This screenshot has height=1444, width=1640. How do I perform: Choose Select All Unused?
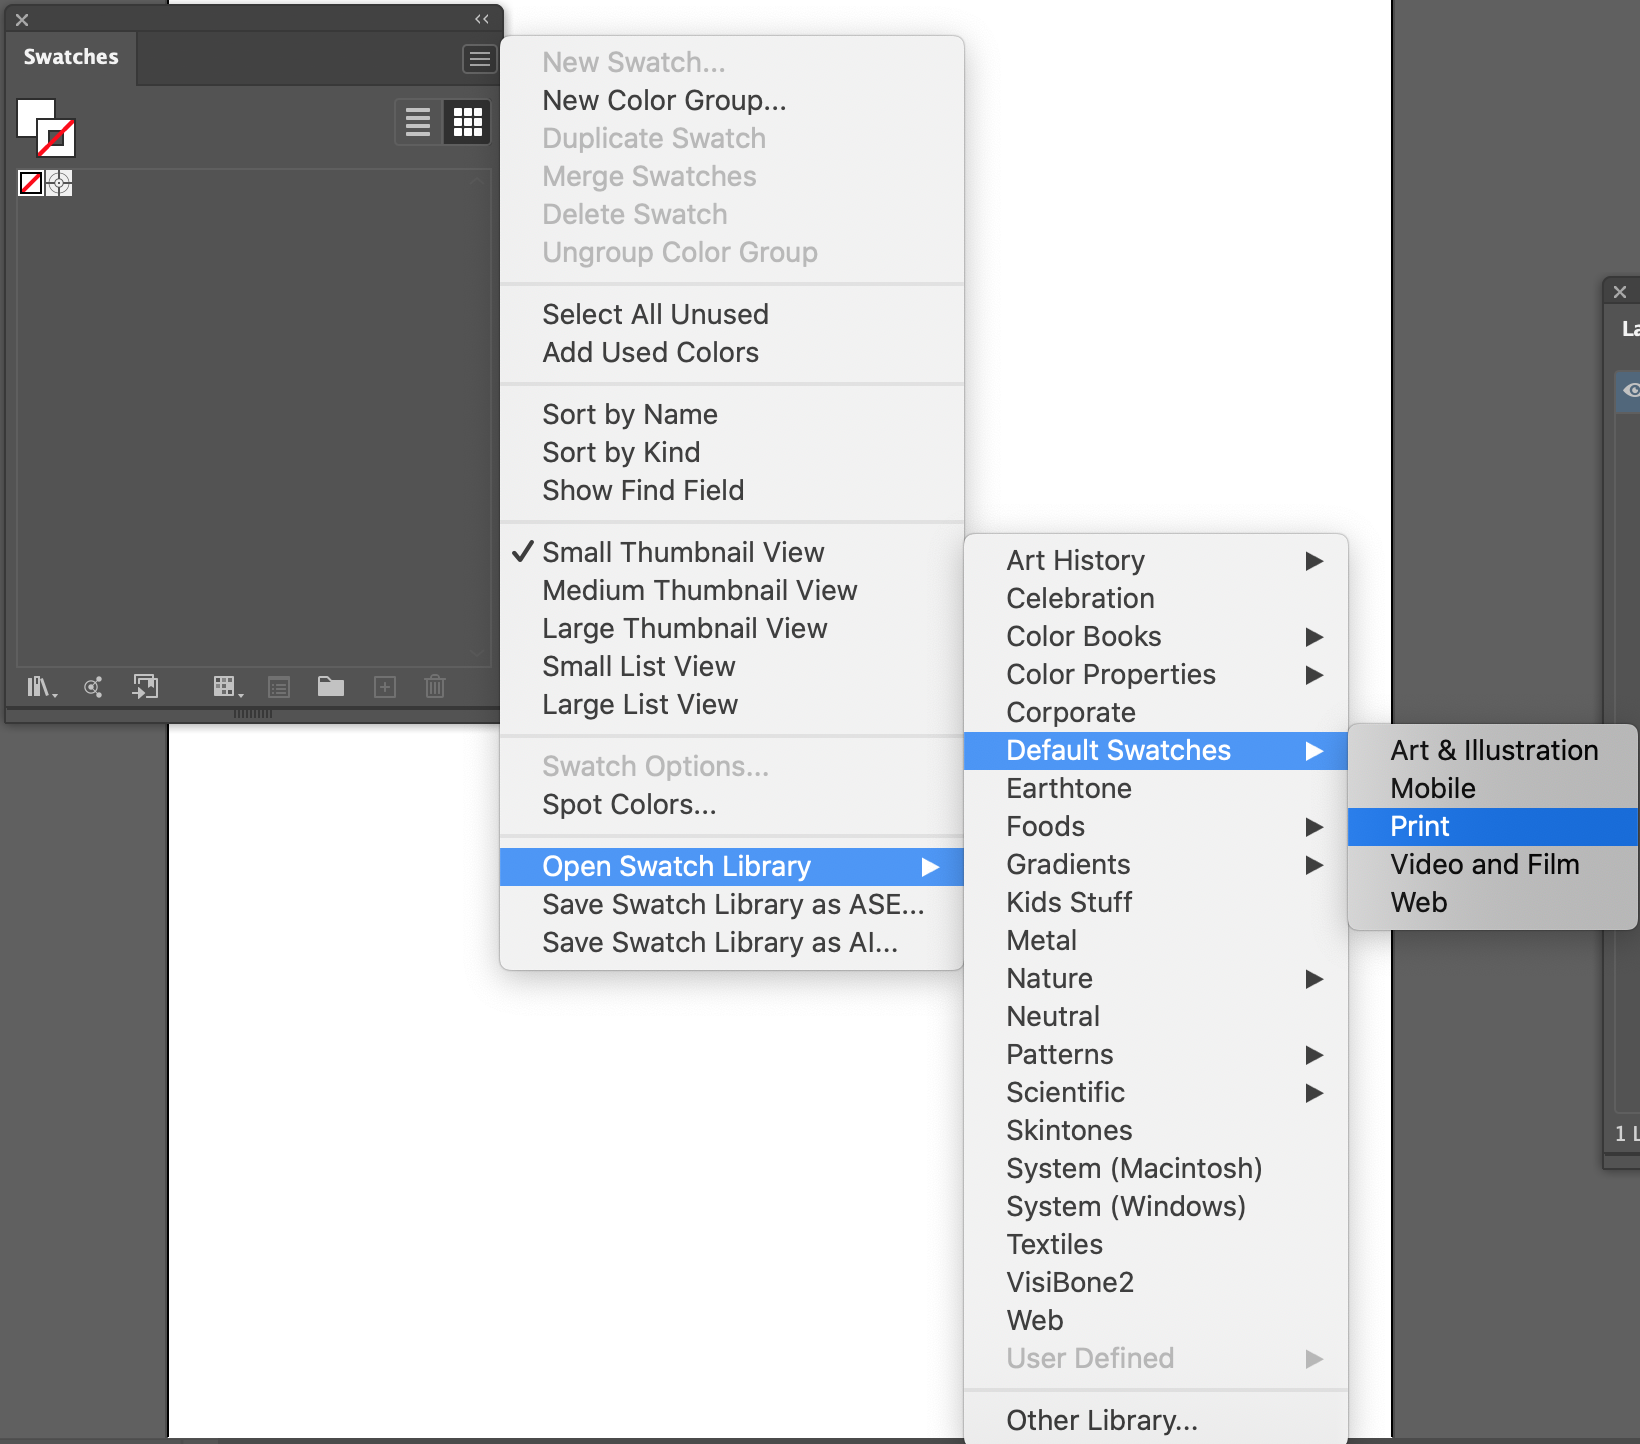pos(731,314)
